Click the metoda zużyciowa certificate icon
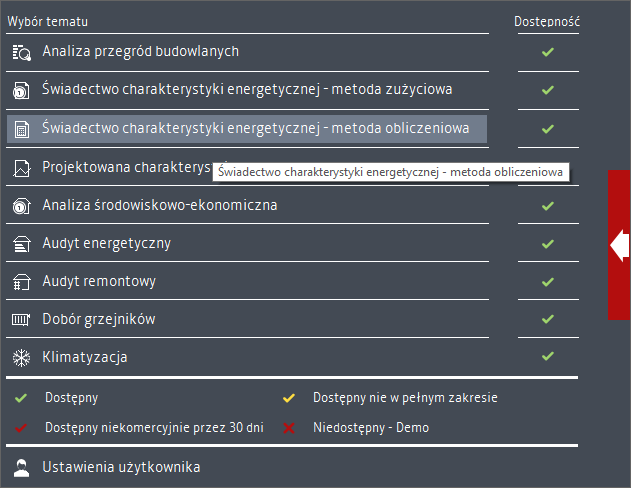The width and height of the screenshot is (631, 488). [x=21, y=91]
